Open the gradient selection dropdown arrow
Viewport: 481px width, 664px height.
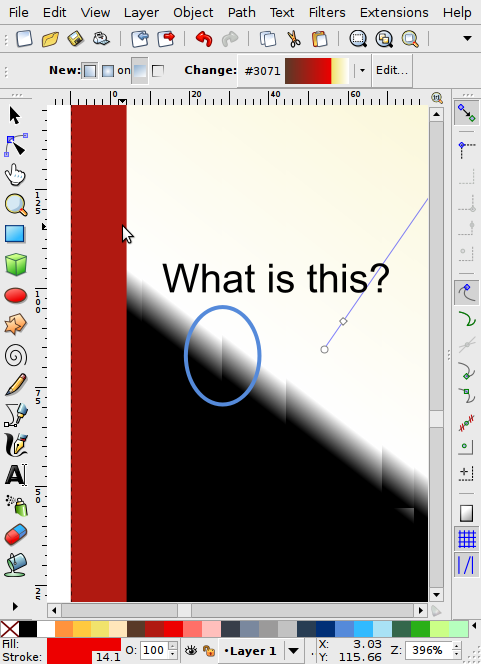(362, 70)
